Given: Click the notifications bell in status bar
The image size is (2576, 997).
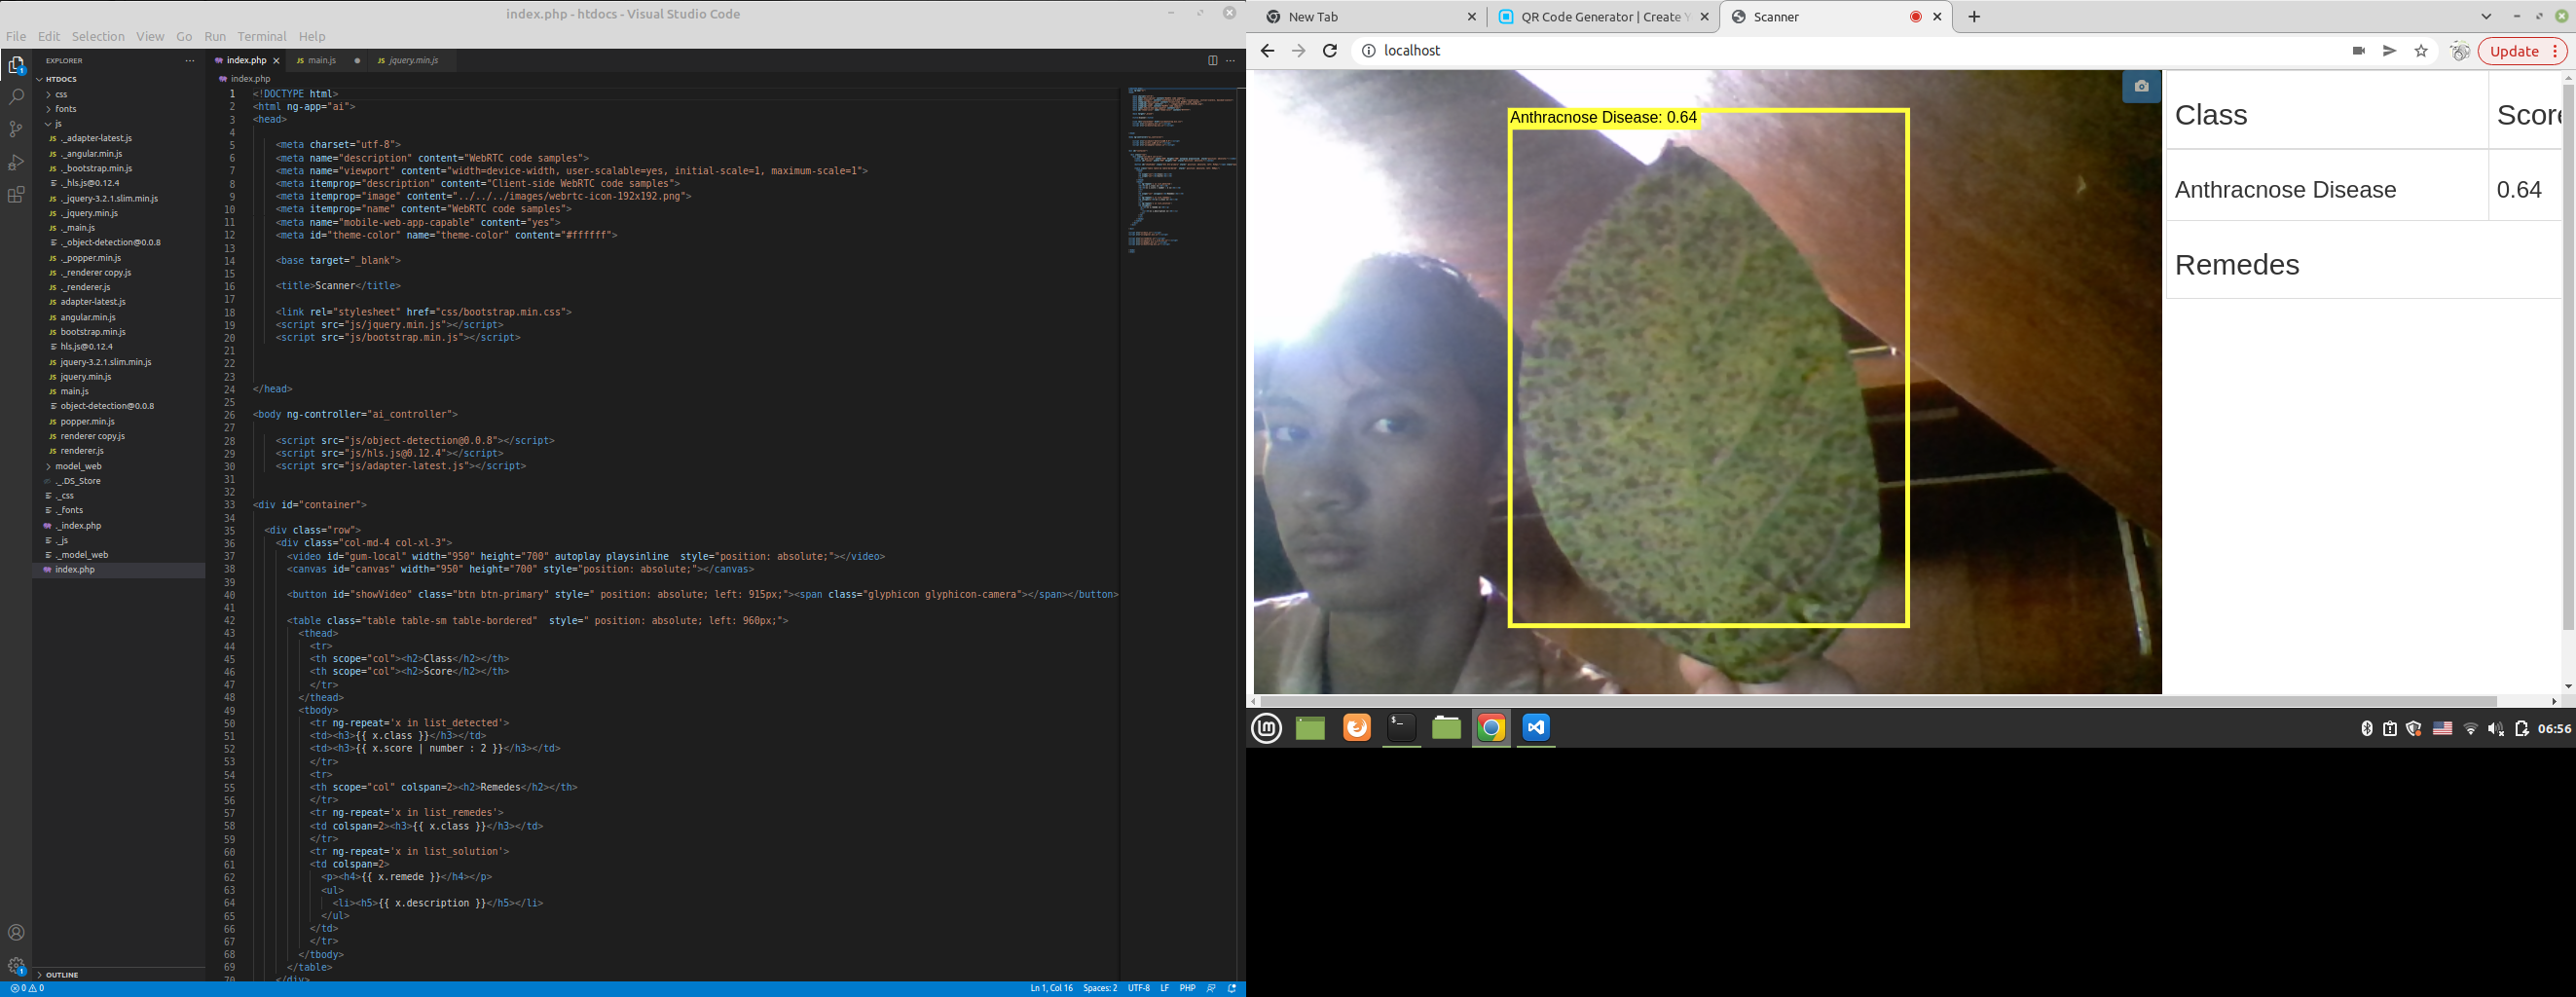Looking at the screenshot, I should pyautogui.click(x=1232, y=988).
